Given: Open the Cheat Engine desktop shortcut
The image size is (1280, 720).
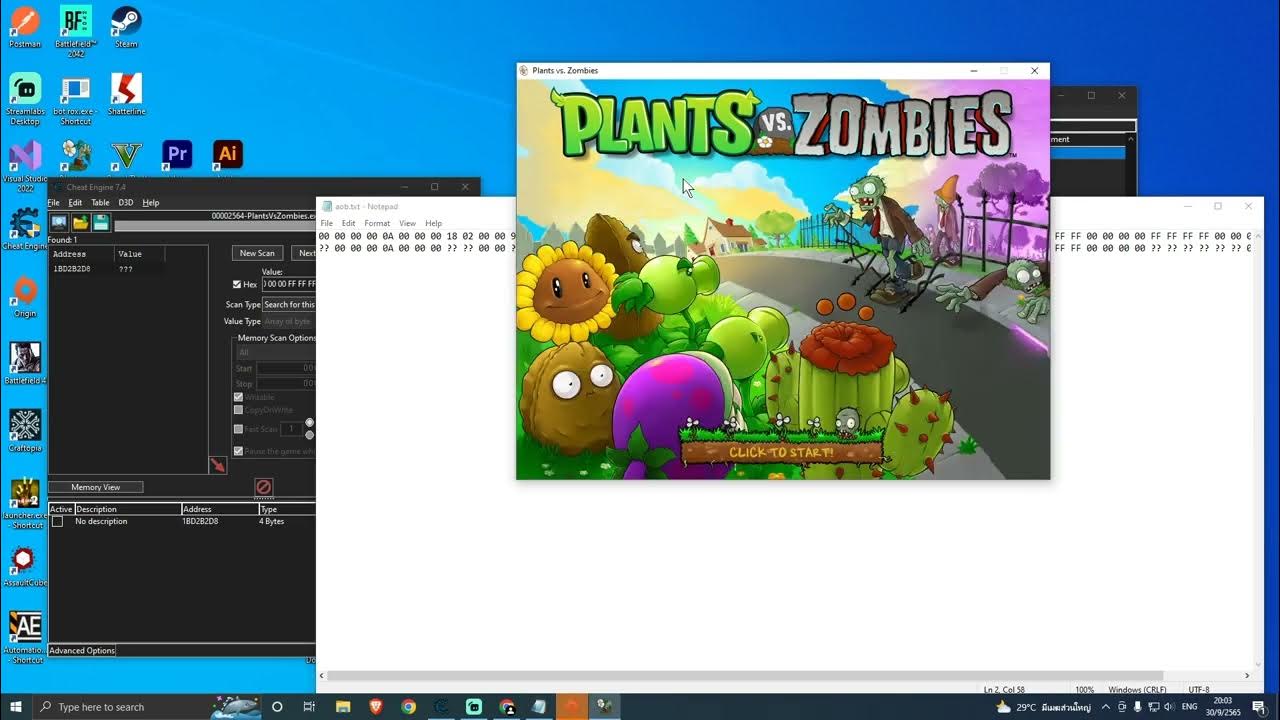Looking at the screenshot, I should pyautogui.click(x=25, y=229).
